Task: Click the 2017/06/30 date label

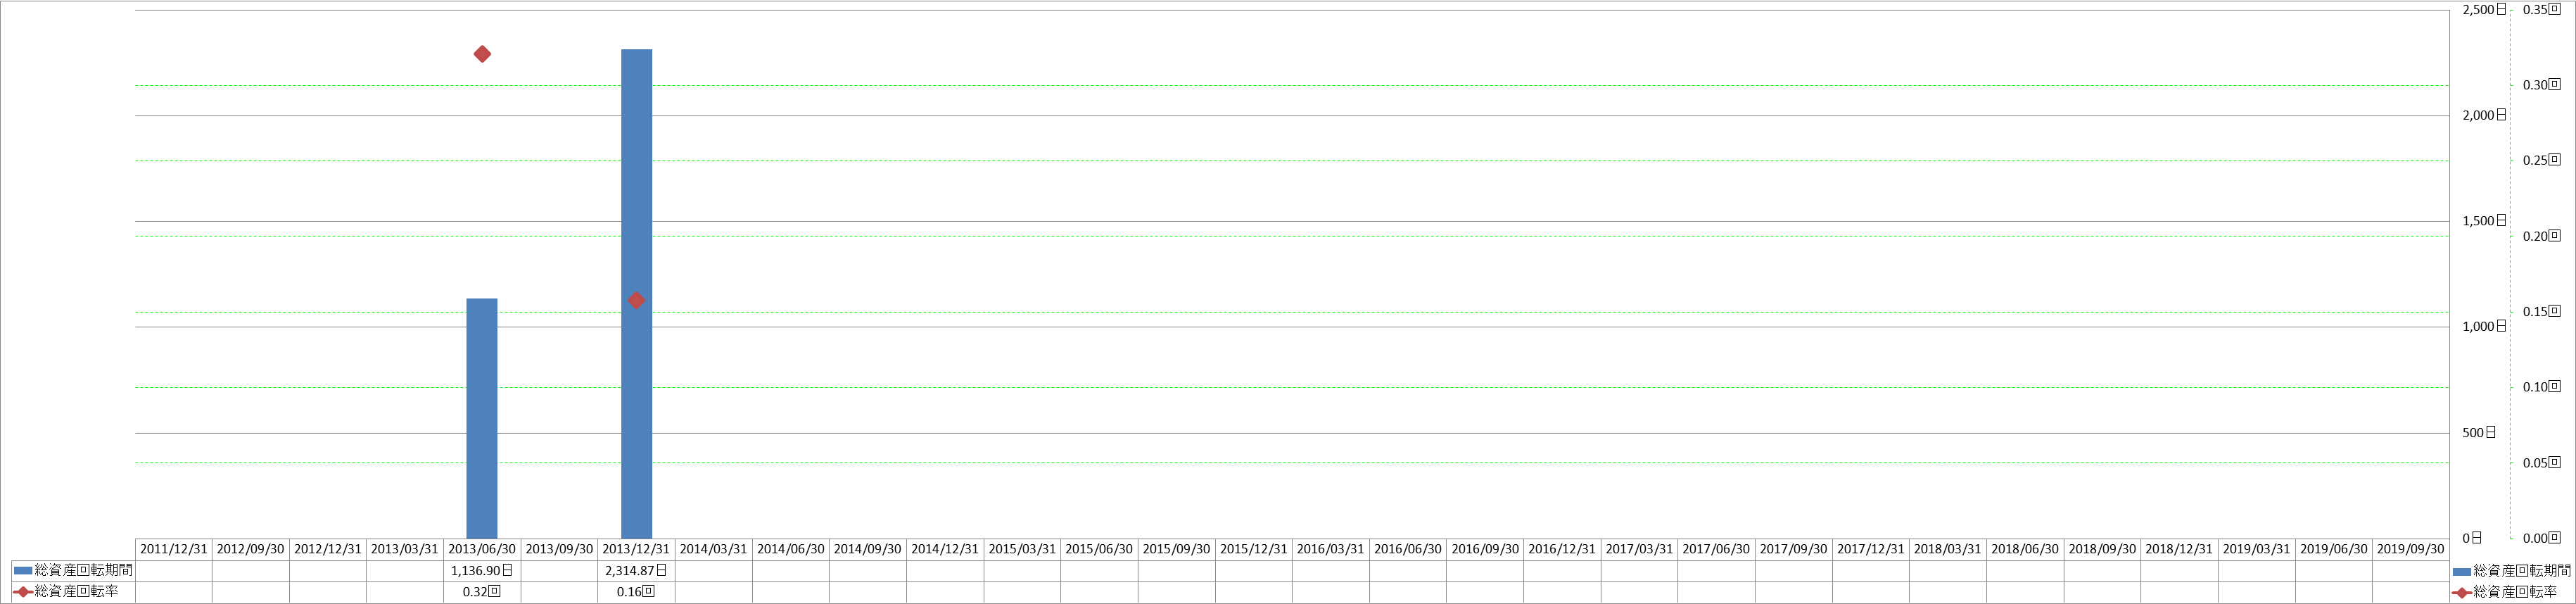Action: pos(1716,549)
